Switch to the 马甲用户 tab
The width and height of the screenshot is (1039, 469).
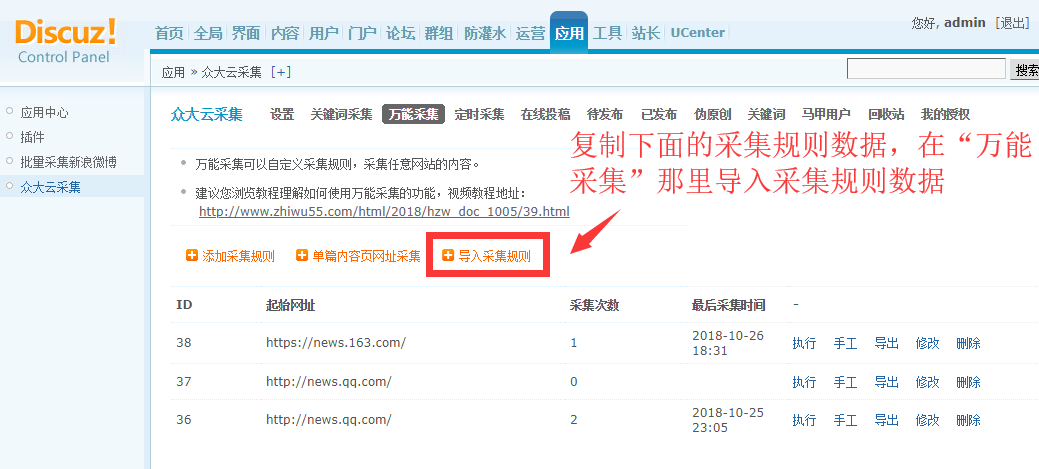pyautogui.click(x=826, y=115)
